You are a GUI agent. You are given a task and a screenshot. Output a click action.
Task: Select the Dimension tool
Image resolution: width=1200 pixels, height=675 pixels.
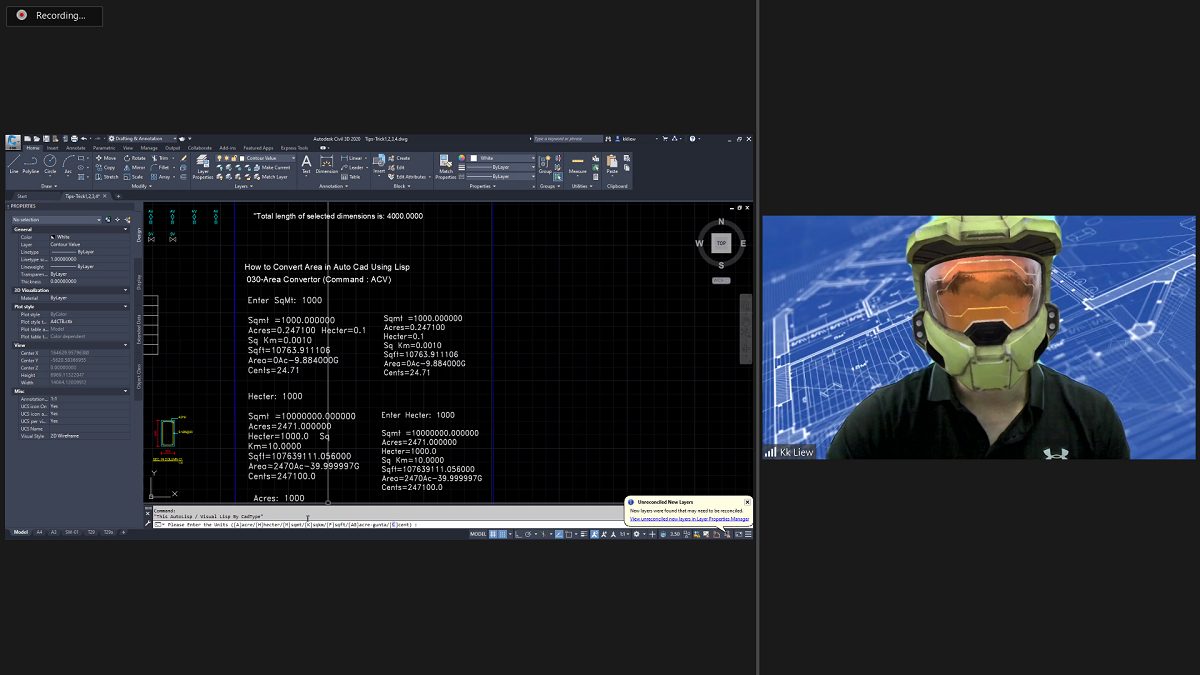327,164
